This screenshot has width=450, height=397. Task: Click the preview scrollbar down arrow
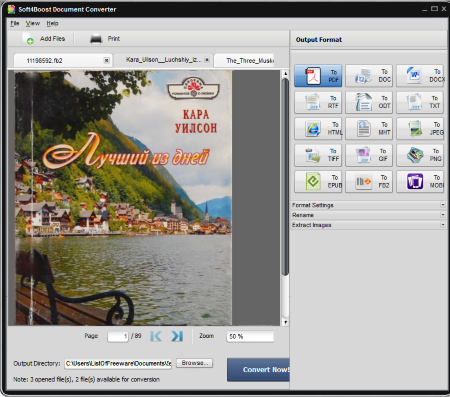point(285,322)
